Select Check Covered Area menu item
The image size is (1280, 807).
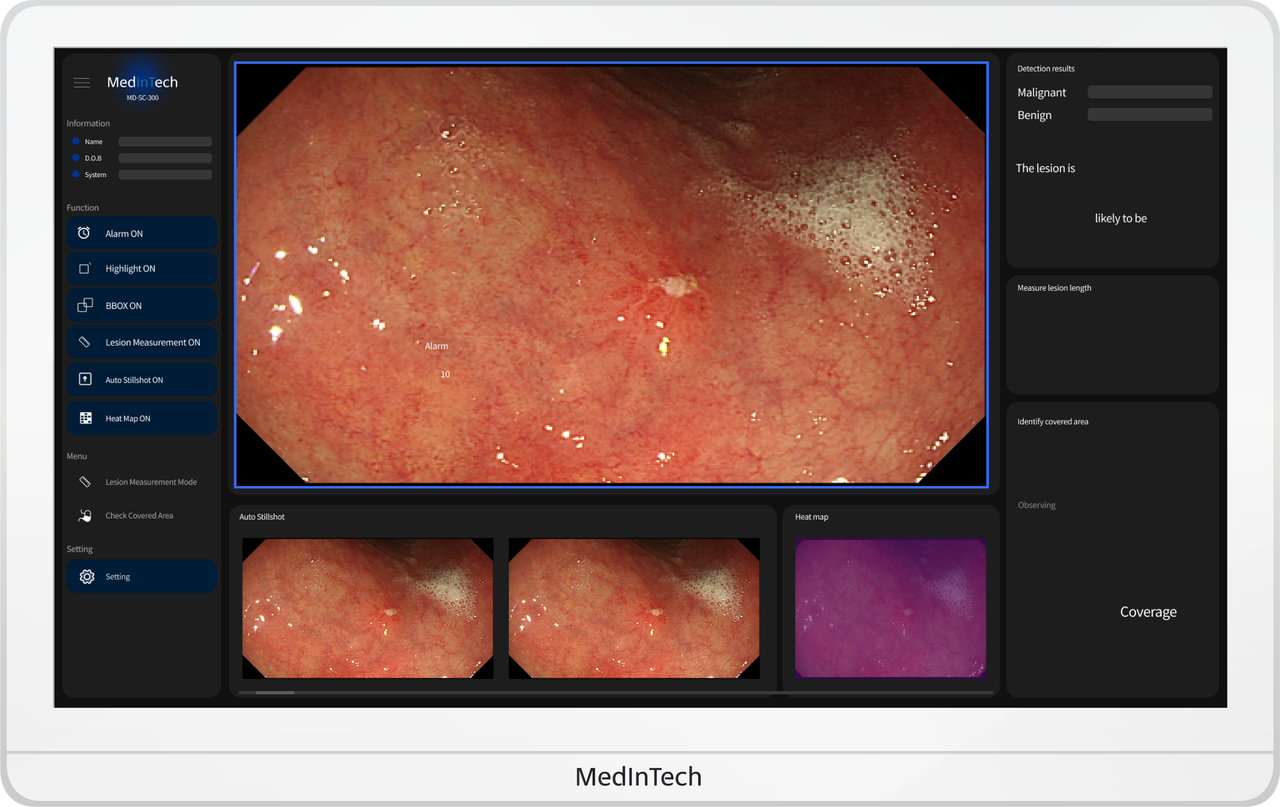pos(139,516)
